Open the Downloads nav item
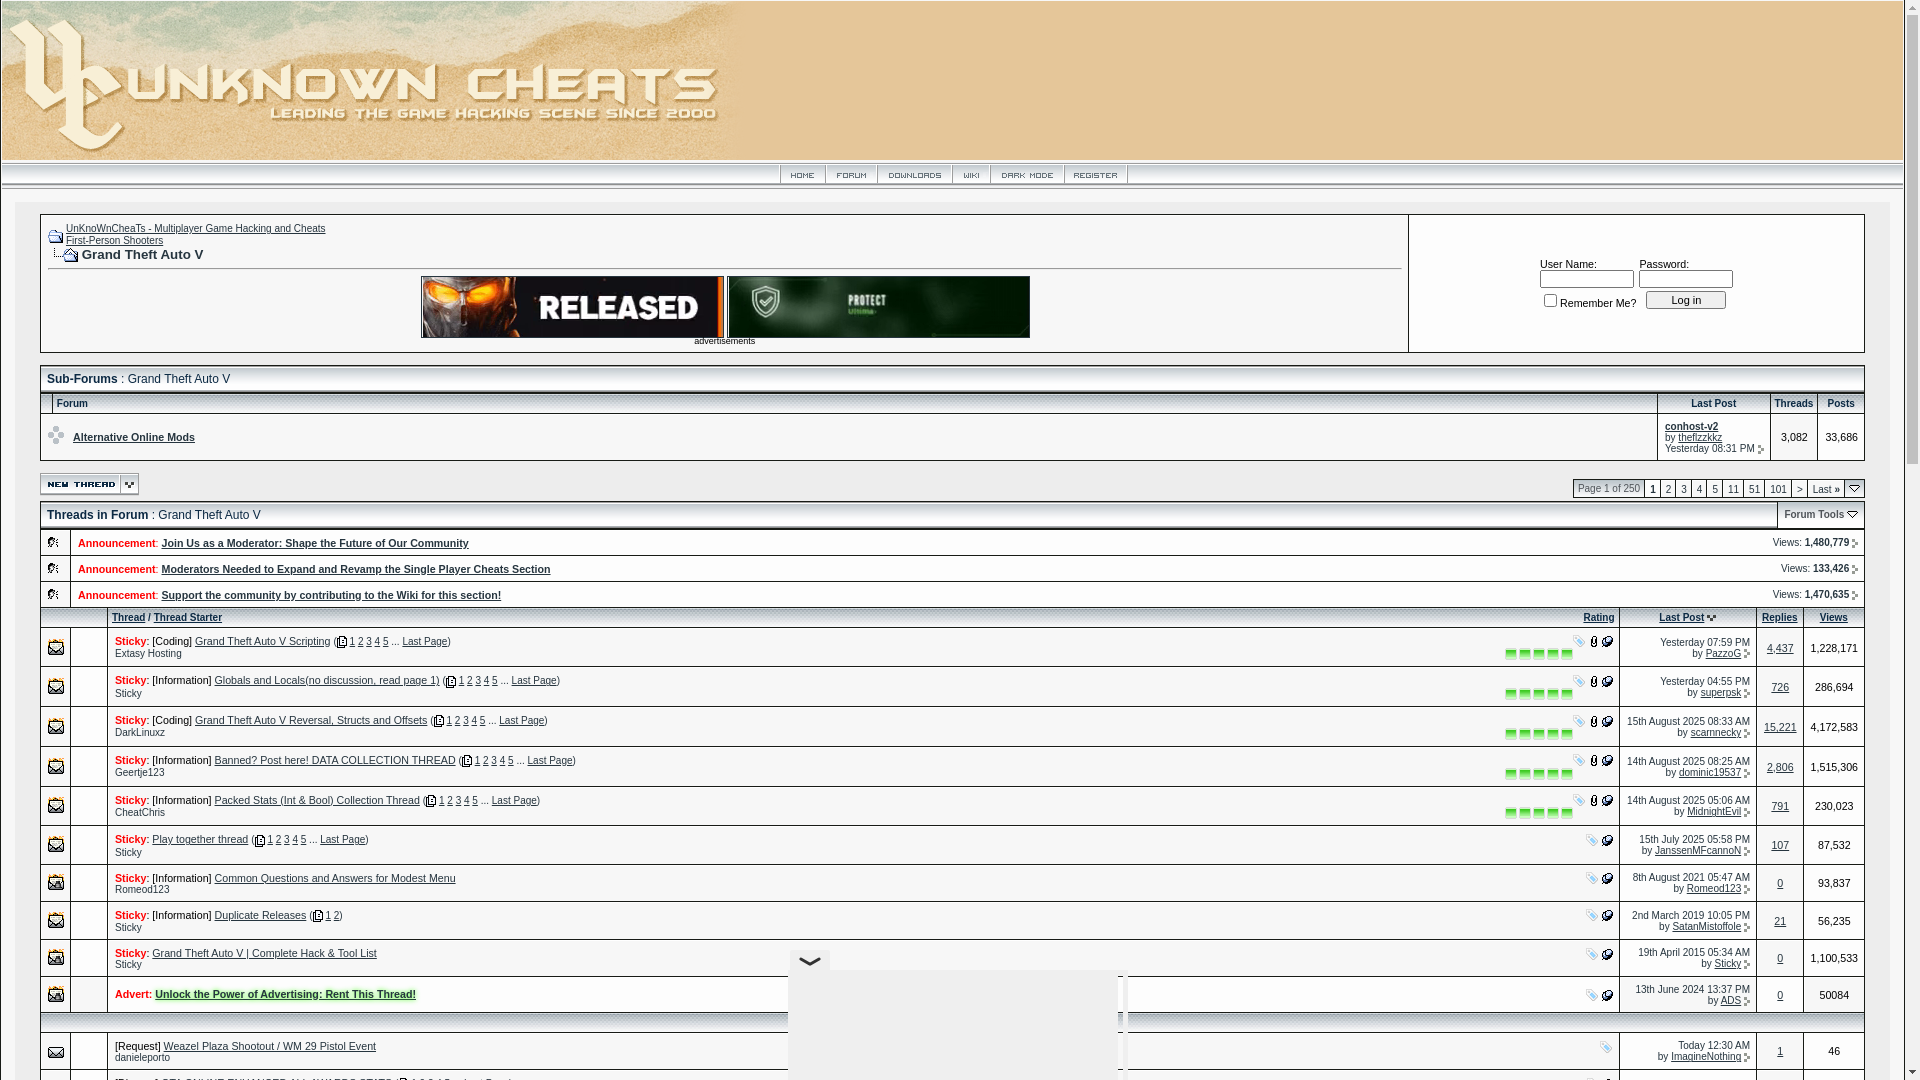 tap(915, 175)
